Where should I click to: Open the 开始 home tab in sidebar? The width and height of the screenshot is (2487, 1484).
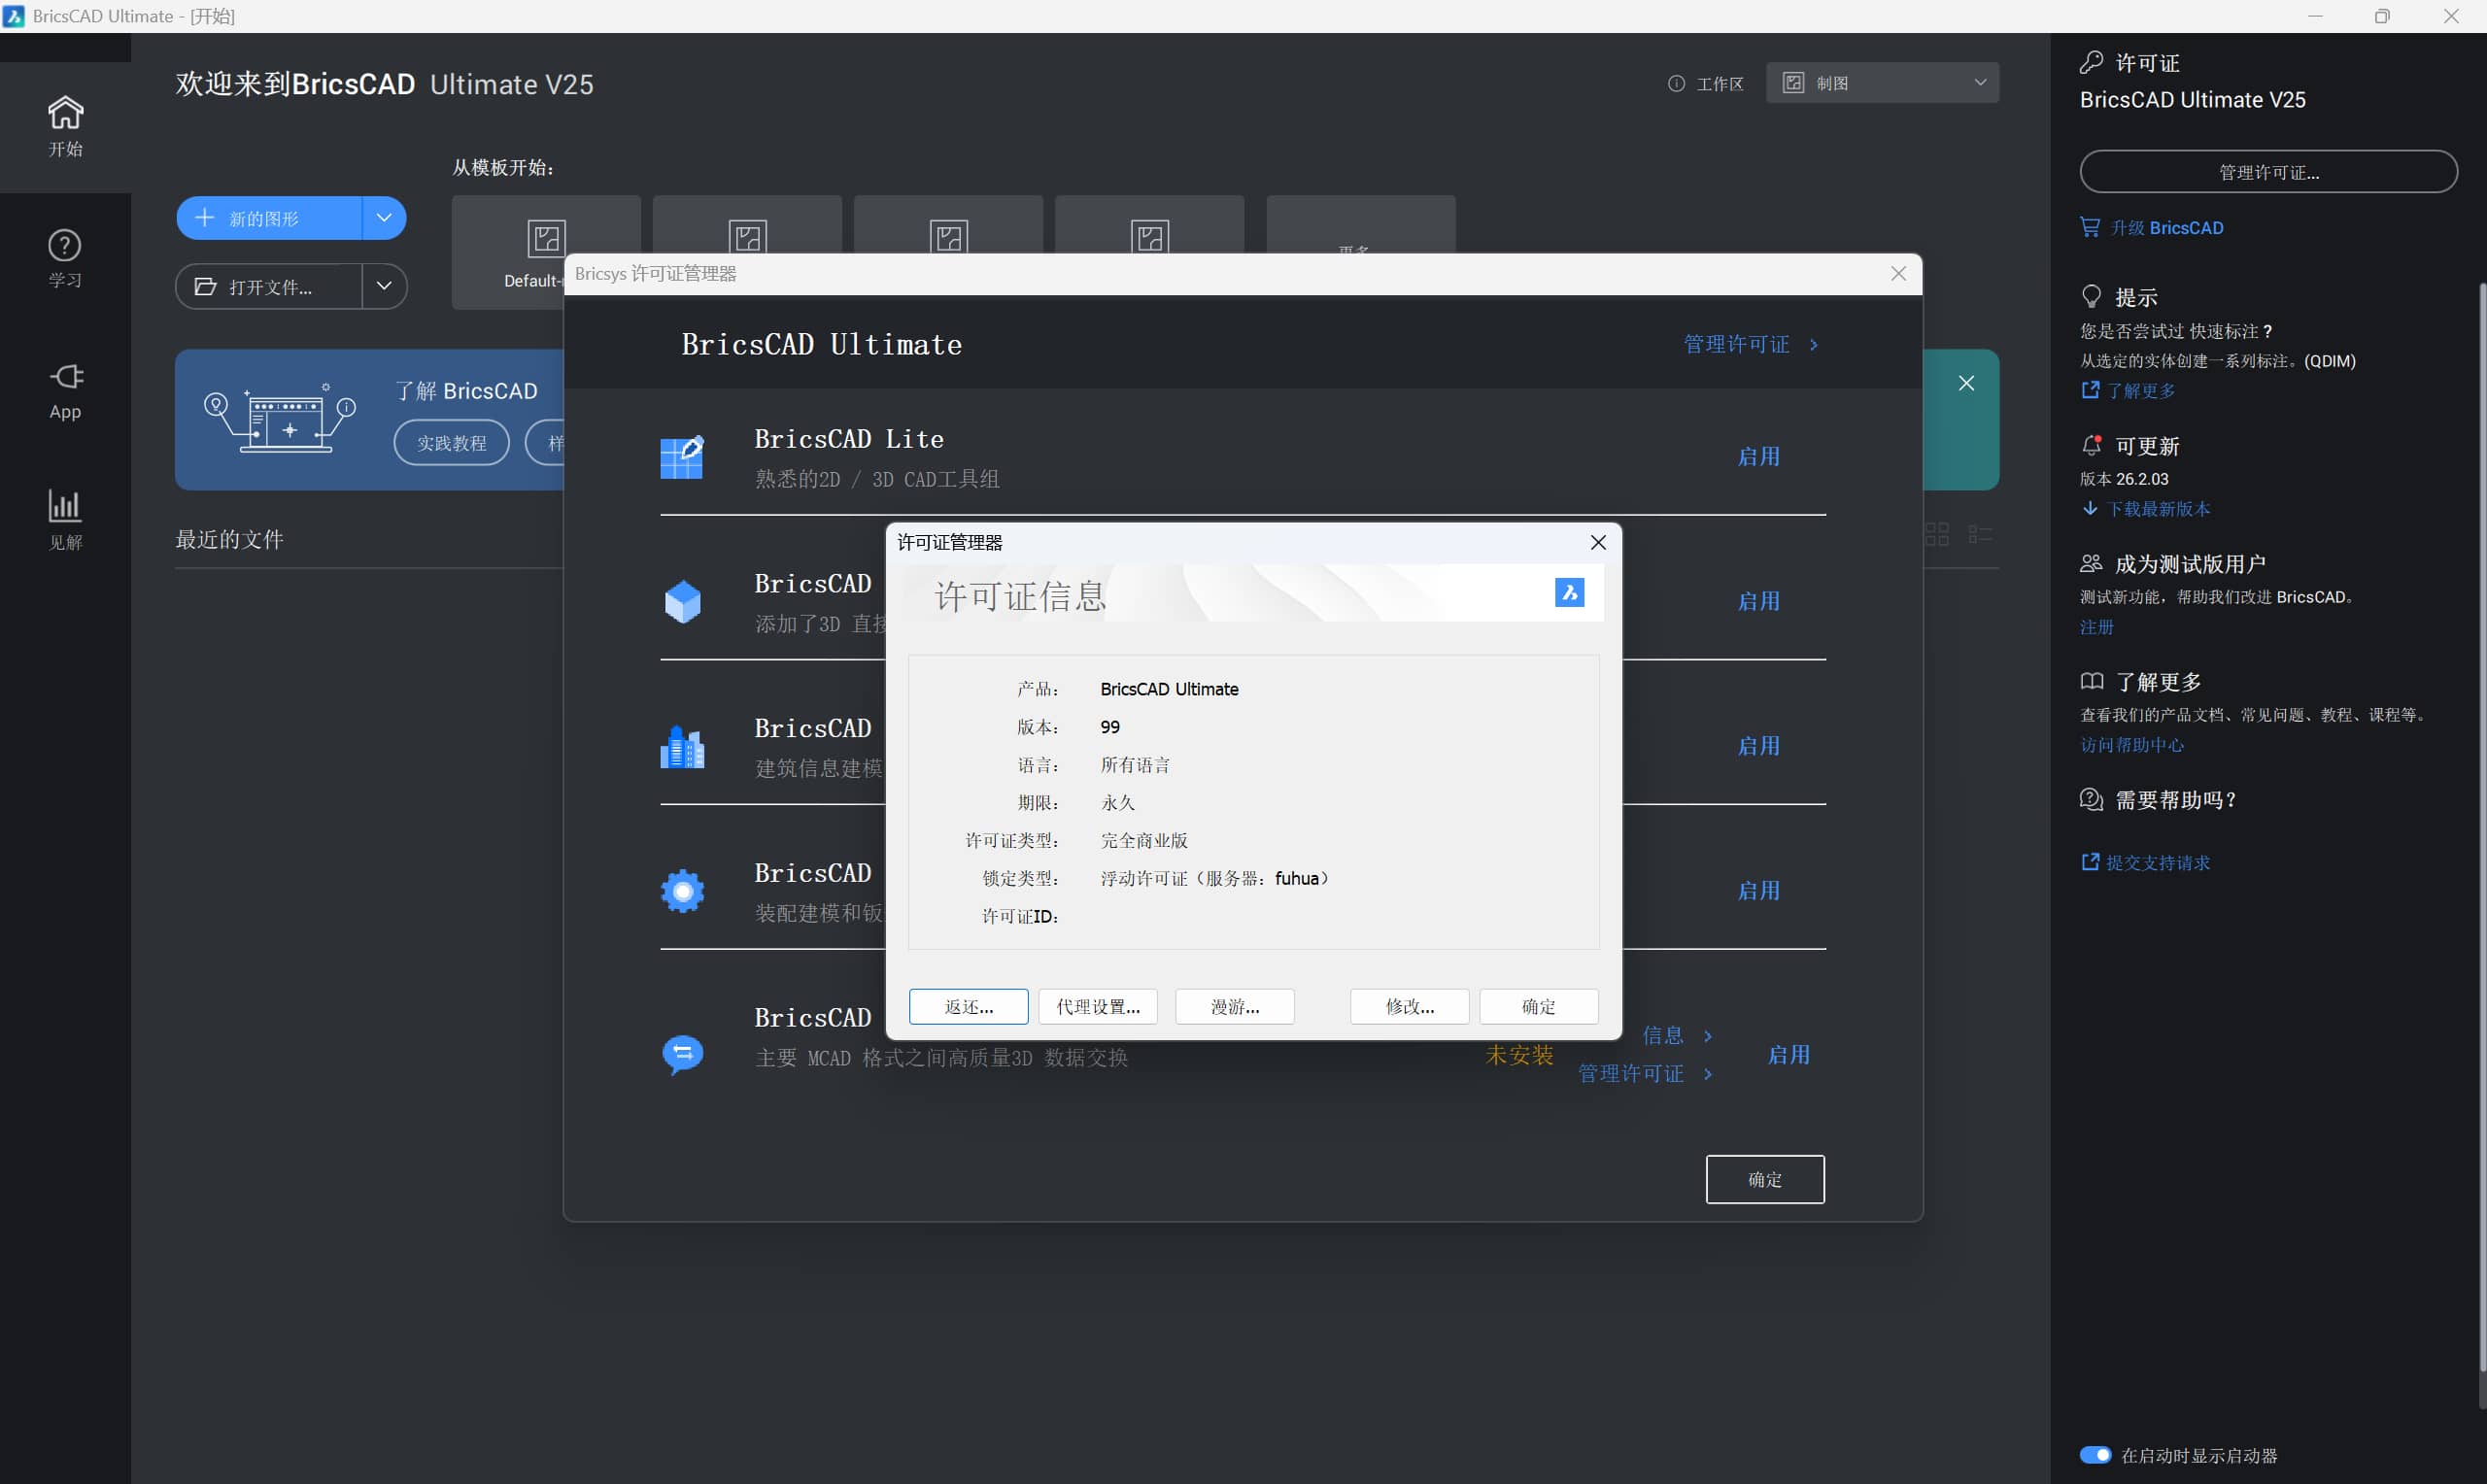point(65,127)
